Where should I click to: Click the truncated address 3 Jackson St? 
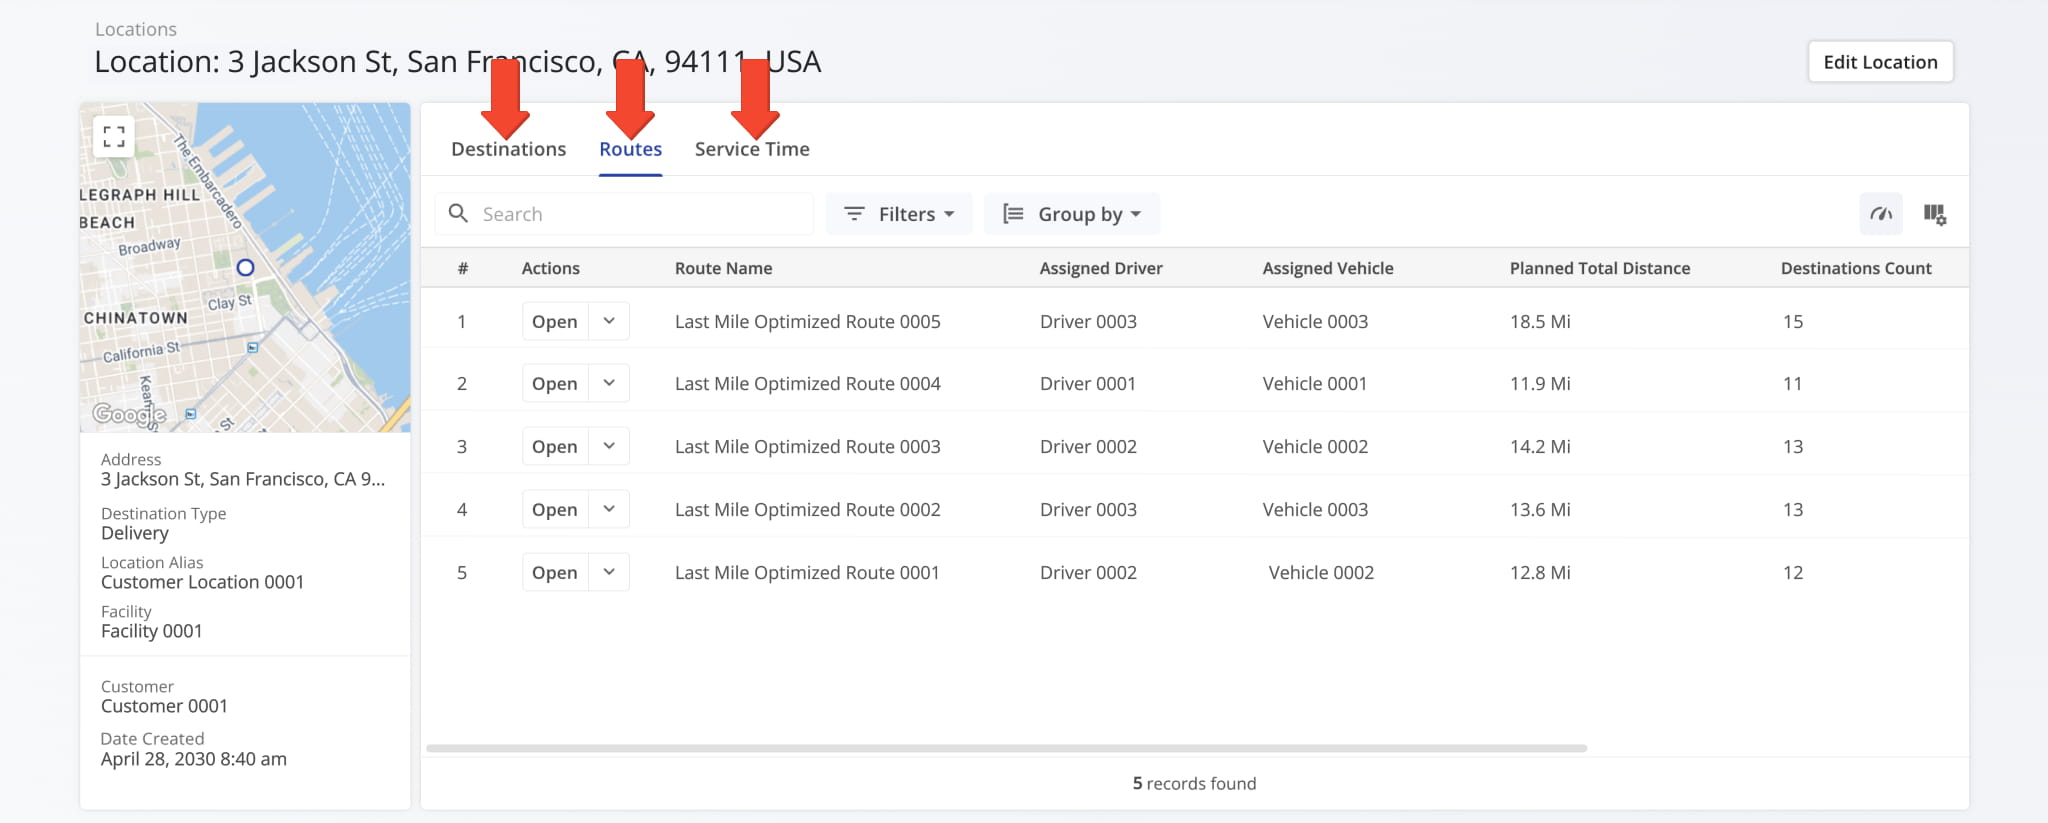coord(243,479)
